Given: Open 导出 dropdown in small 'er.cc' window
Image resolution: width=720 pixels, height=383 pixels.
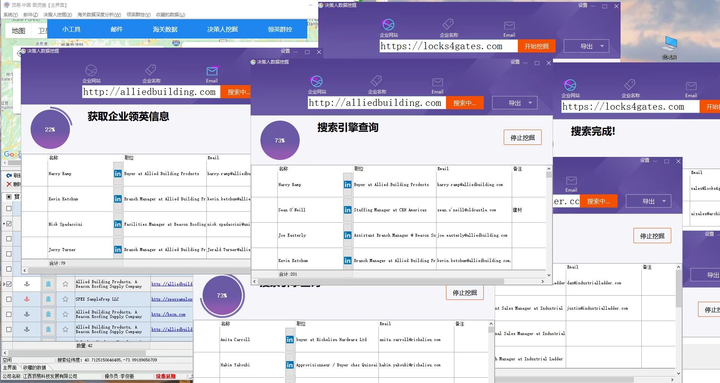Looking at the screenshot, I should point(648,201).
